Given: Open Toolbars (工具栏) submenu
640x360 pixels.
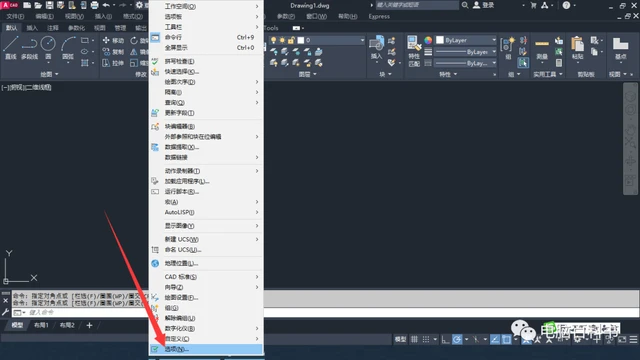Looking at the screenshot, I should [206, 27].
